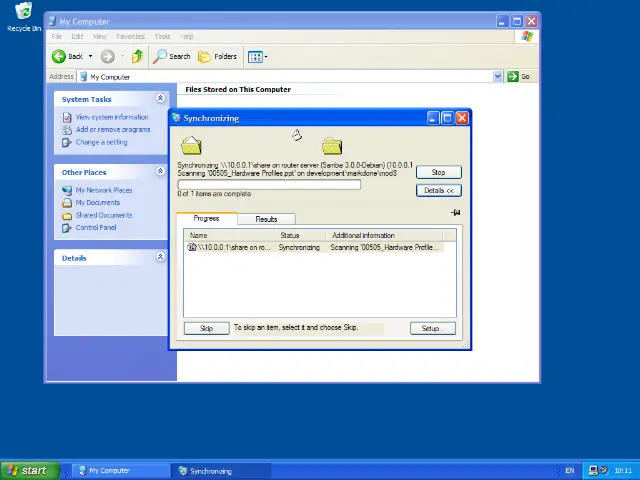The width and height of the screenshot is (640, 480).
Task: Click the pushpin icon in Synchronizing dialog
Action: point(455,212)
